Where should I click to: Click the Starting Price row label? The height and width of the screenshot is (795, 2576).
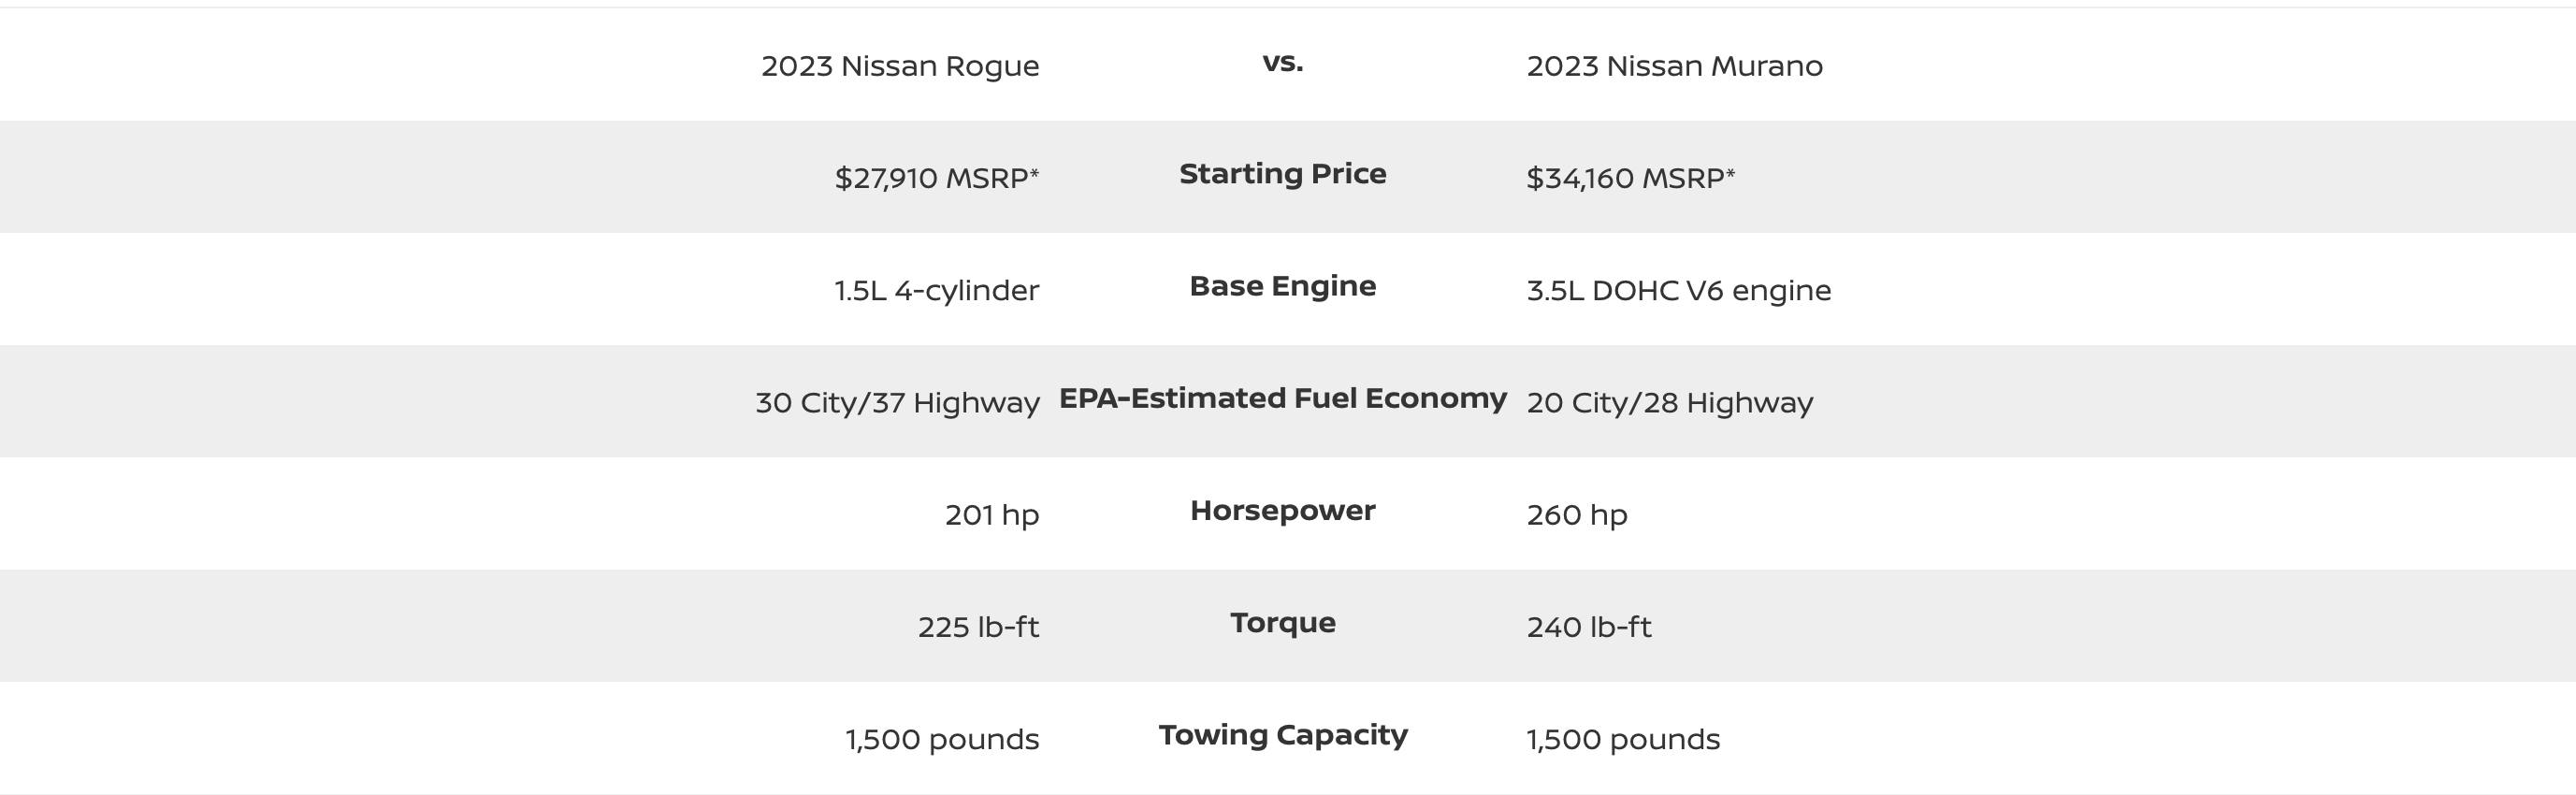pos(1282,174)
